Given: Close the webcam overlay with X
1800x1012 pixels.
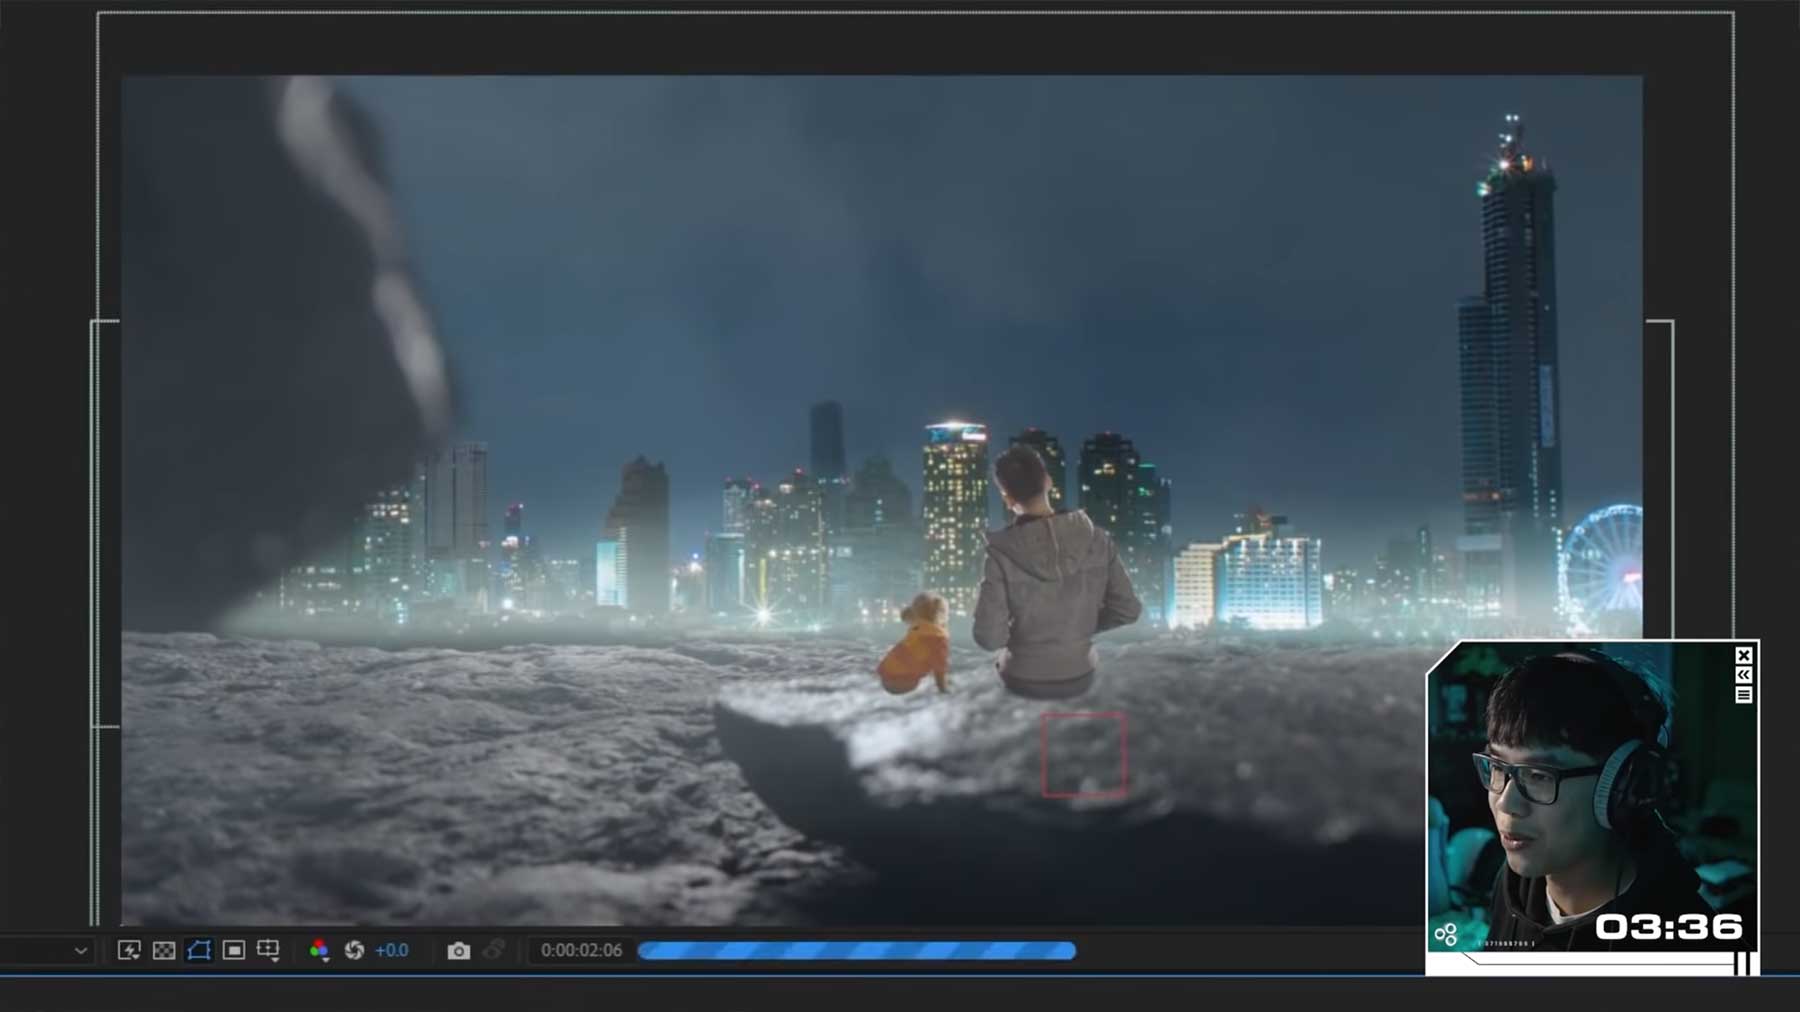Looking at the screenshot, I should pos(1743,656).
